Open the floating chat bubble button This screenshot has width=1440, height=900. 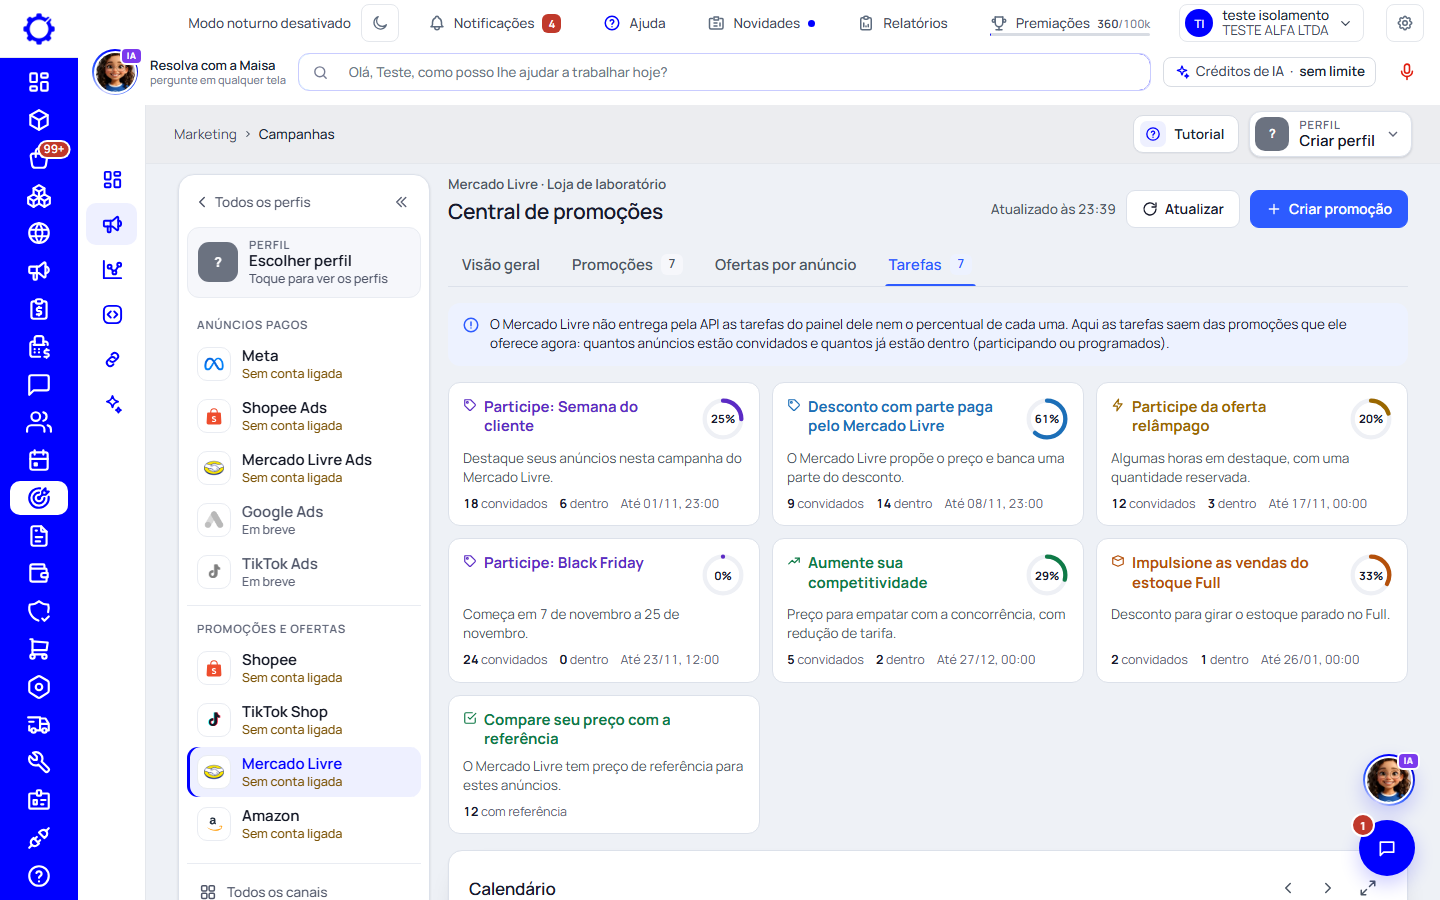click(1386, 848)
